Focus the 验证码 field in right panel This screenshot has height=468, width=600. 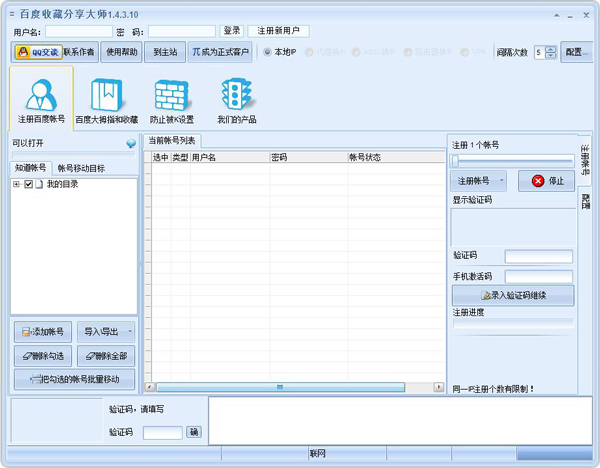[539, 256]
